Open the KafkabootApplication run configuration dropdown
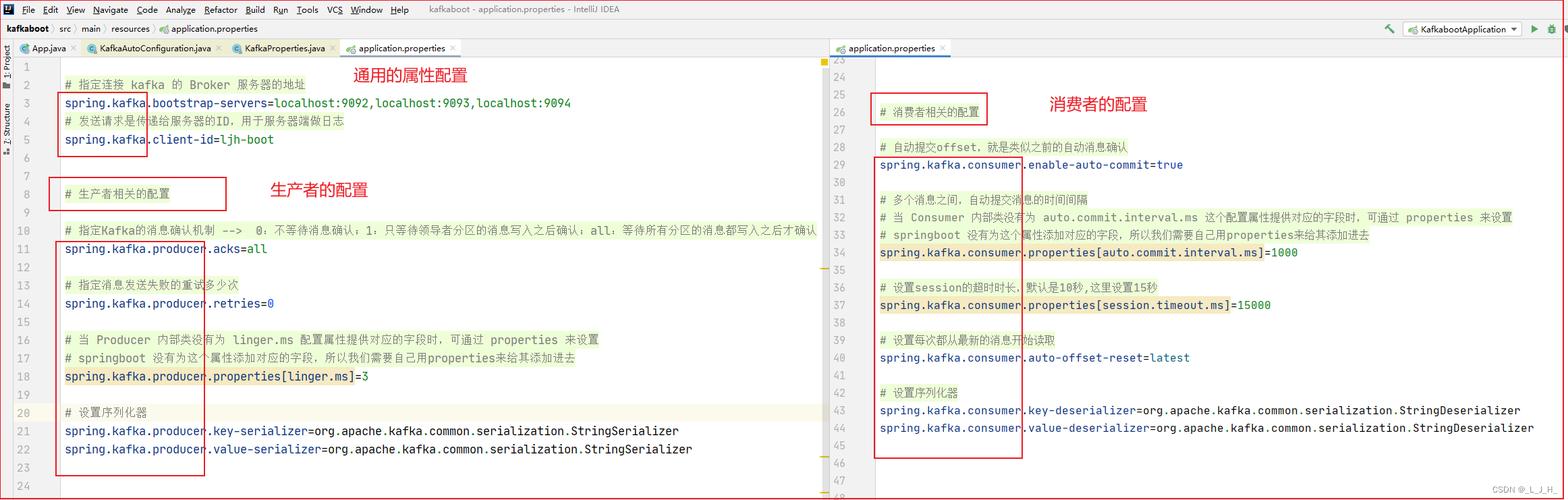1568x500 pixels. coord(1462,29)
